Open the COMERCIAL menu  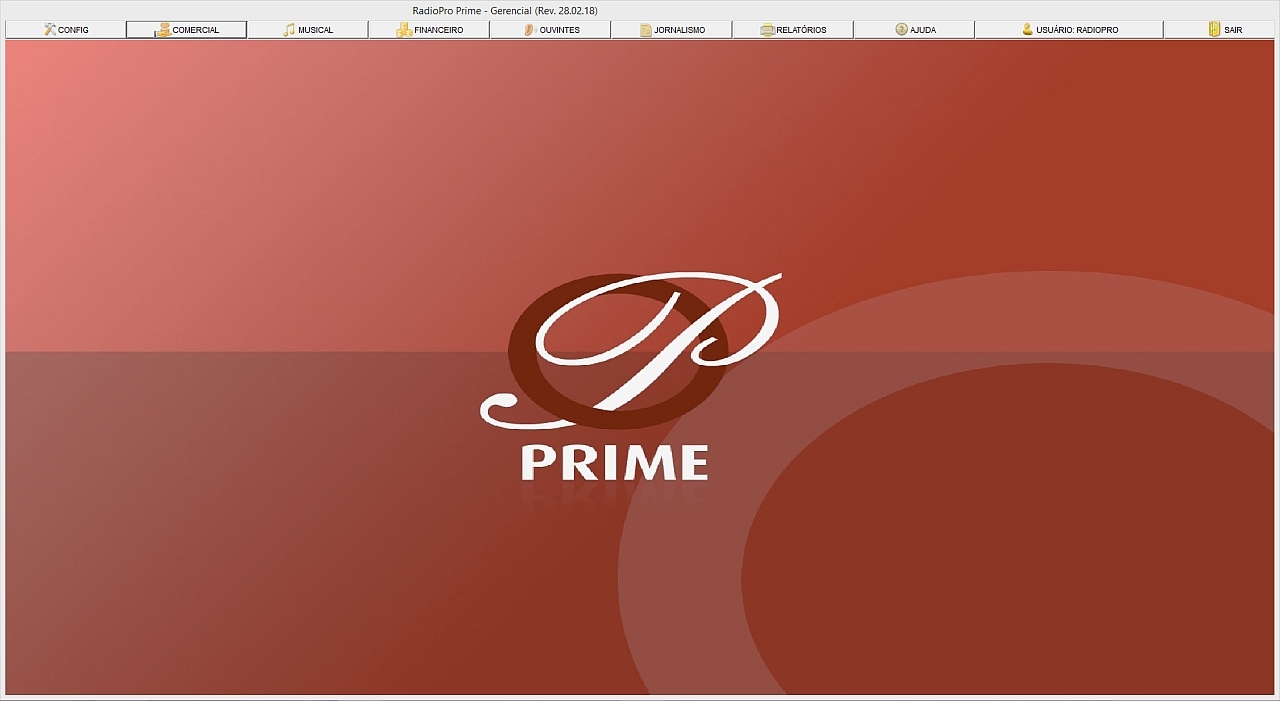[187, 30]
